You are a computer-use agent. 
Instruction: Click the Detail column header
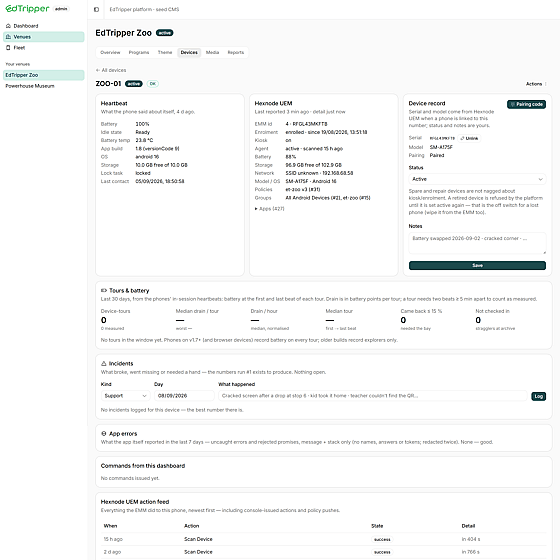click(x=468, y=526)
